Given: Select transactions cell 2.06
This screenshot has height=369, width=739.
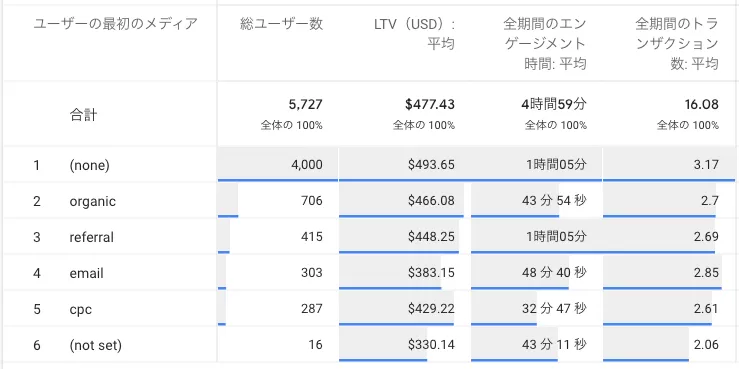Looking at the screenshot, I should click(x=706, y=344).
